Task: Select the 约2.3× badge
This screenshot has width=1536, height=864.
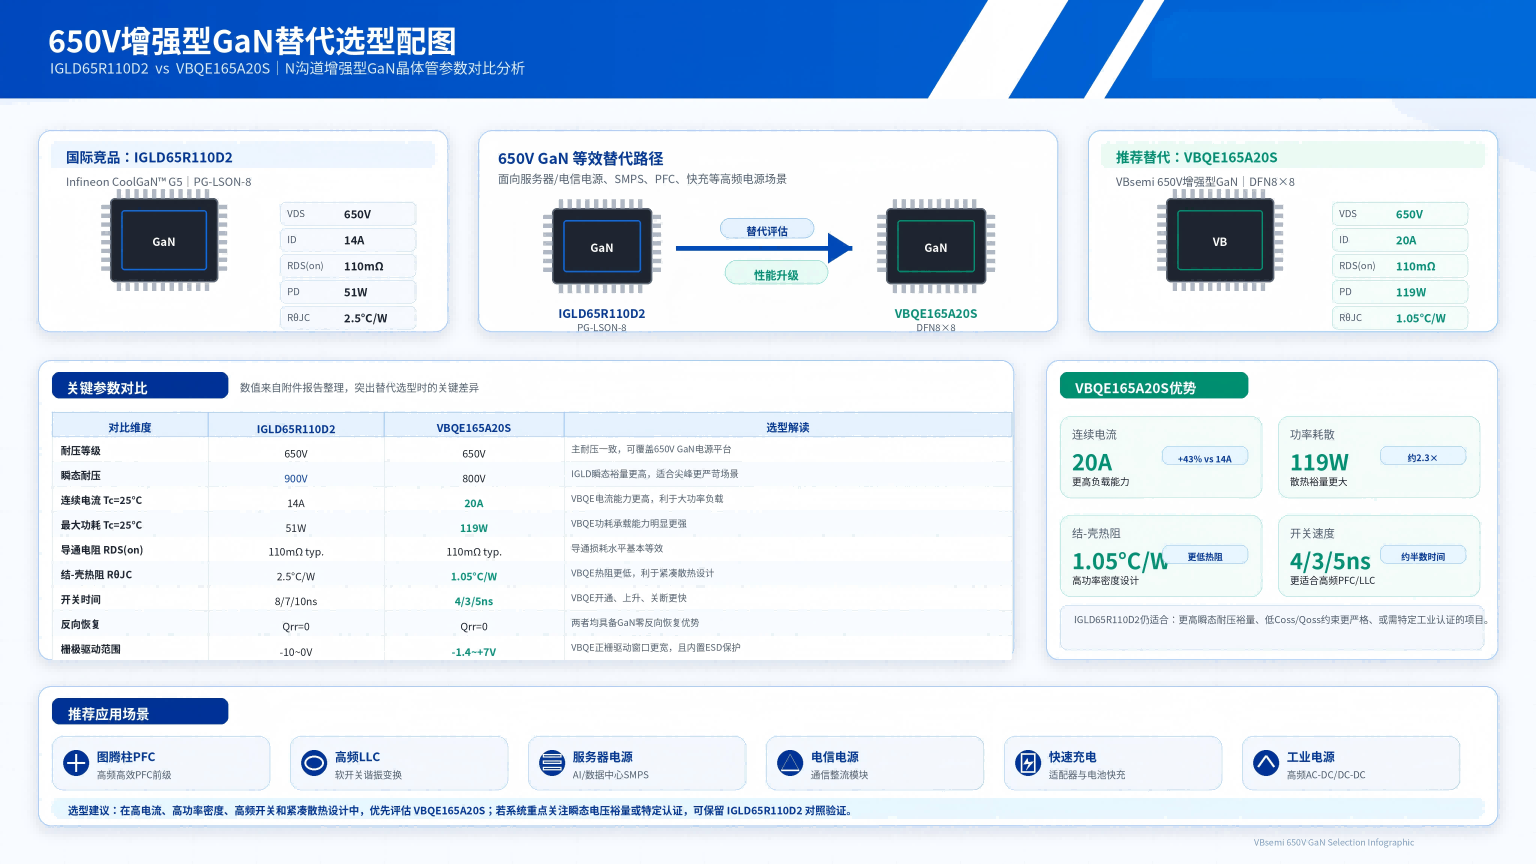Action: tap(1422, 457)
